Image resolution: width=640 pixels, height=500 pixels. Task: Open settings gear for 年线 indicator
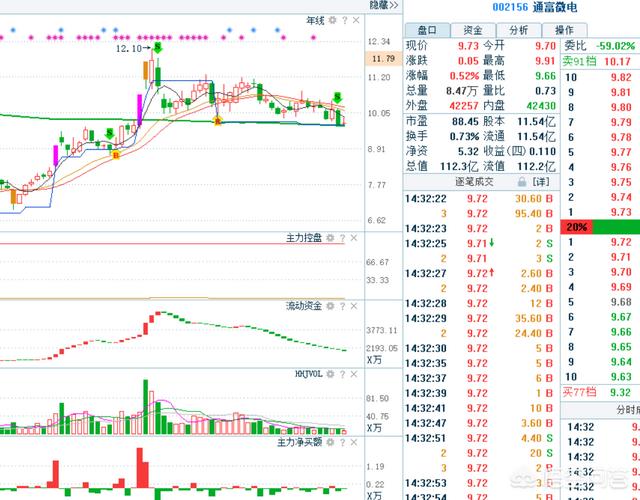(332, 20)
